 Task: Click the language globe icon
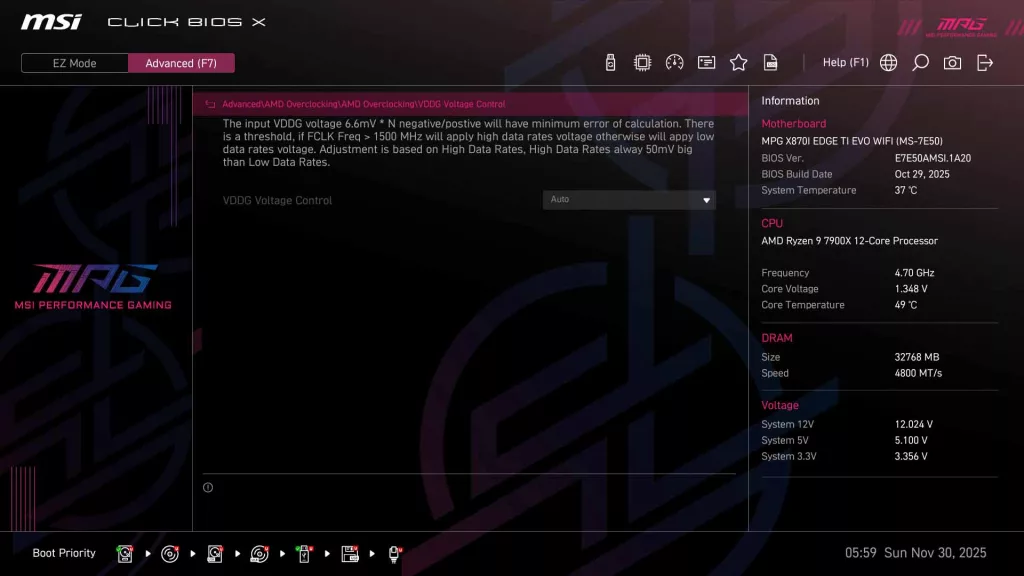coord(887,62)
